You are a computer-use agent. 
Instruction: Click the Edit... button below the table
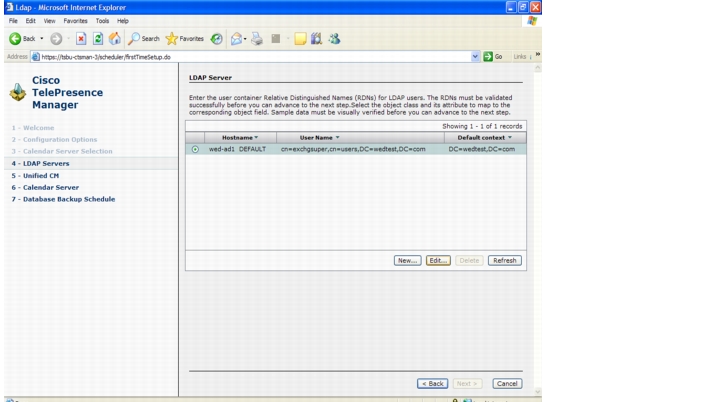438,261
